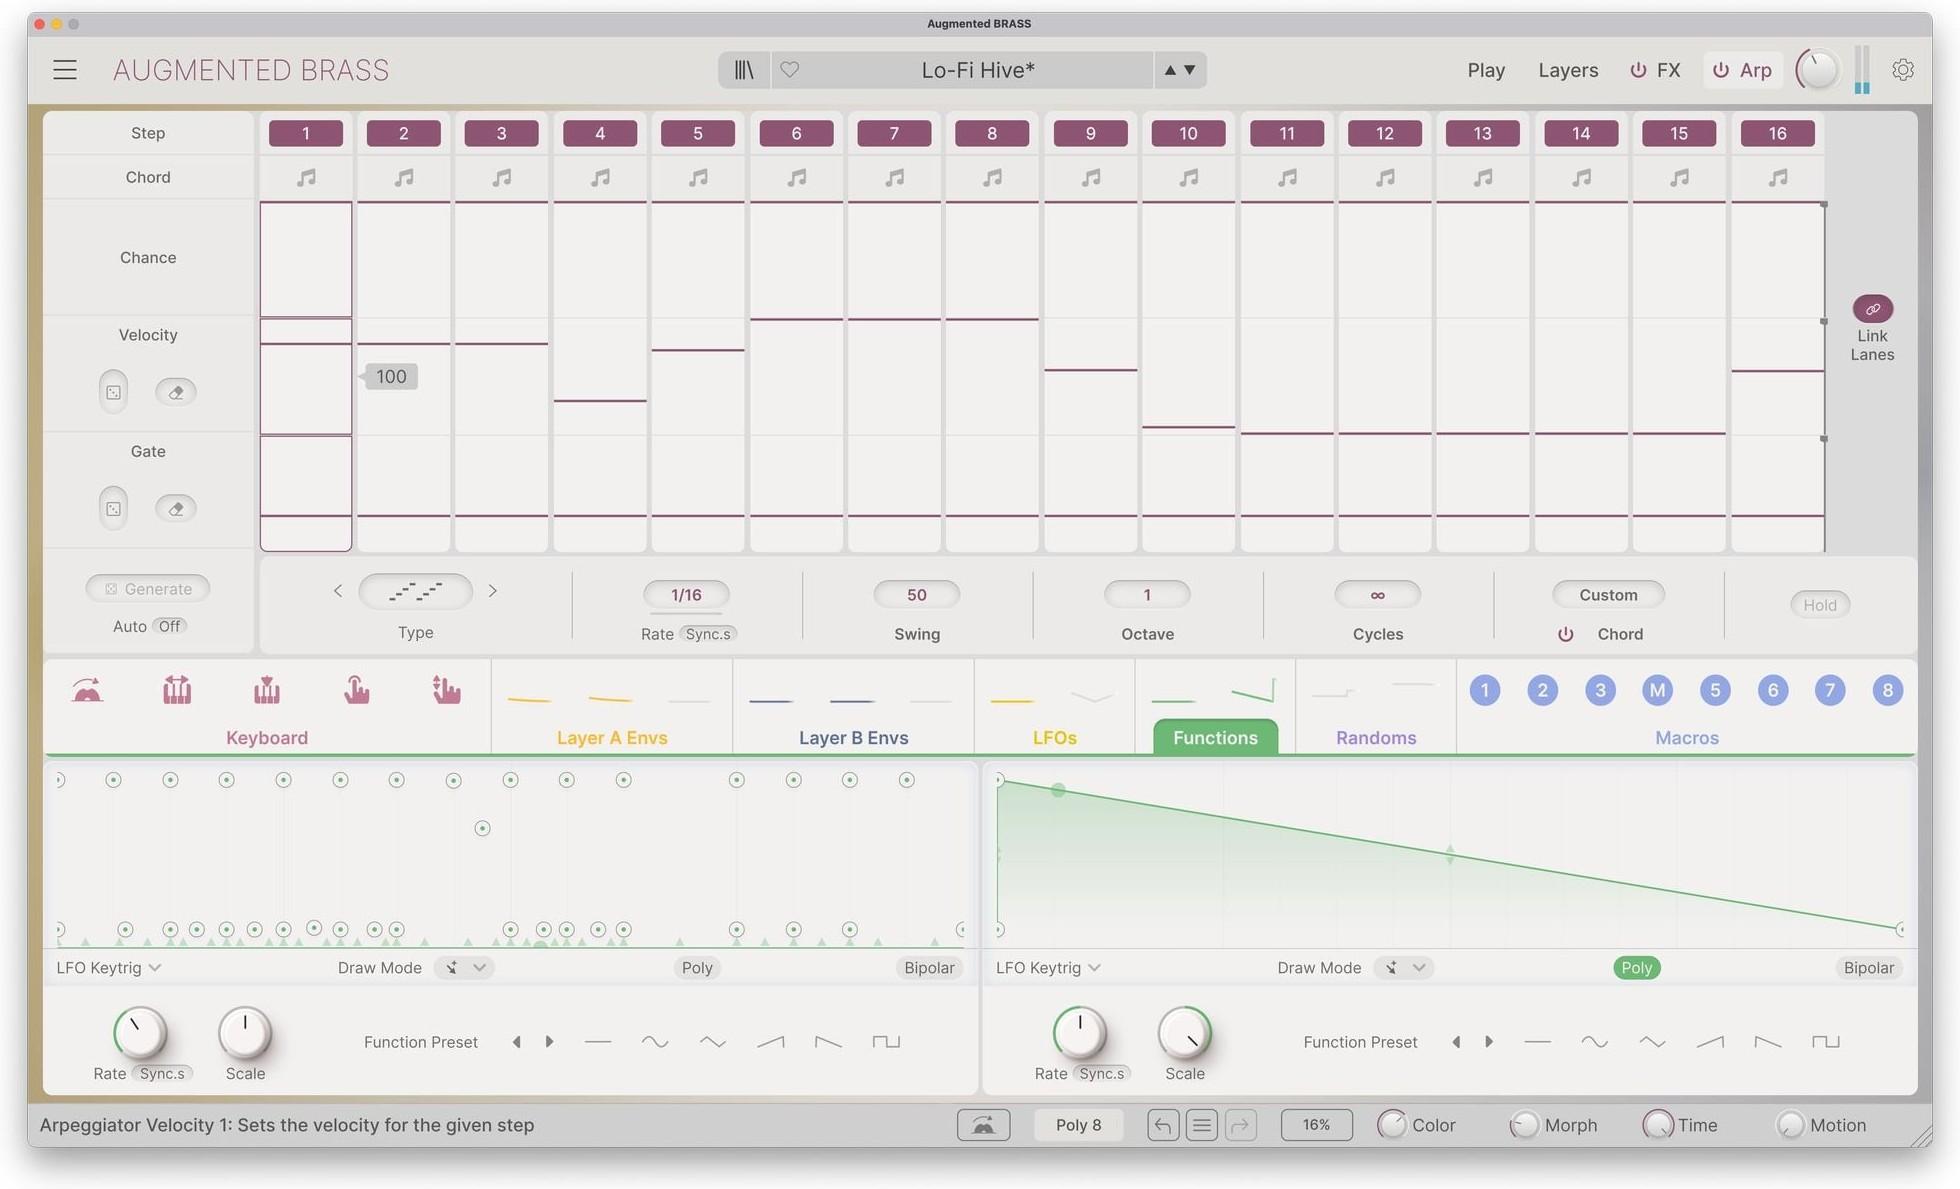Switch to the Randoms tab

point(1376,737)
